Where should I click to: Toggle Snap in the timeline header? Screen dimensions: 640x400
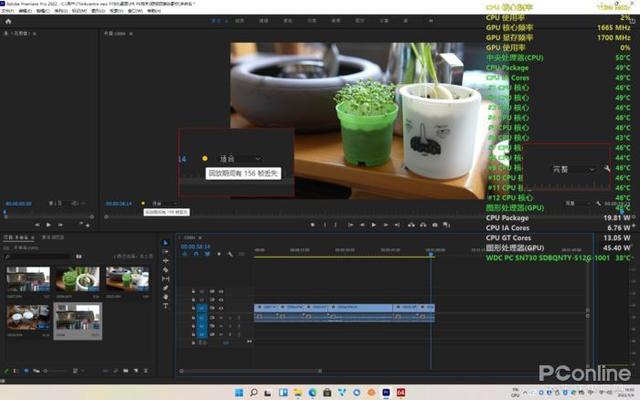point(196,254)
